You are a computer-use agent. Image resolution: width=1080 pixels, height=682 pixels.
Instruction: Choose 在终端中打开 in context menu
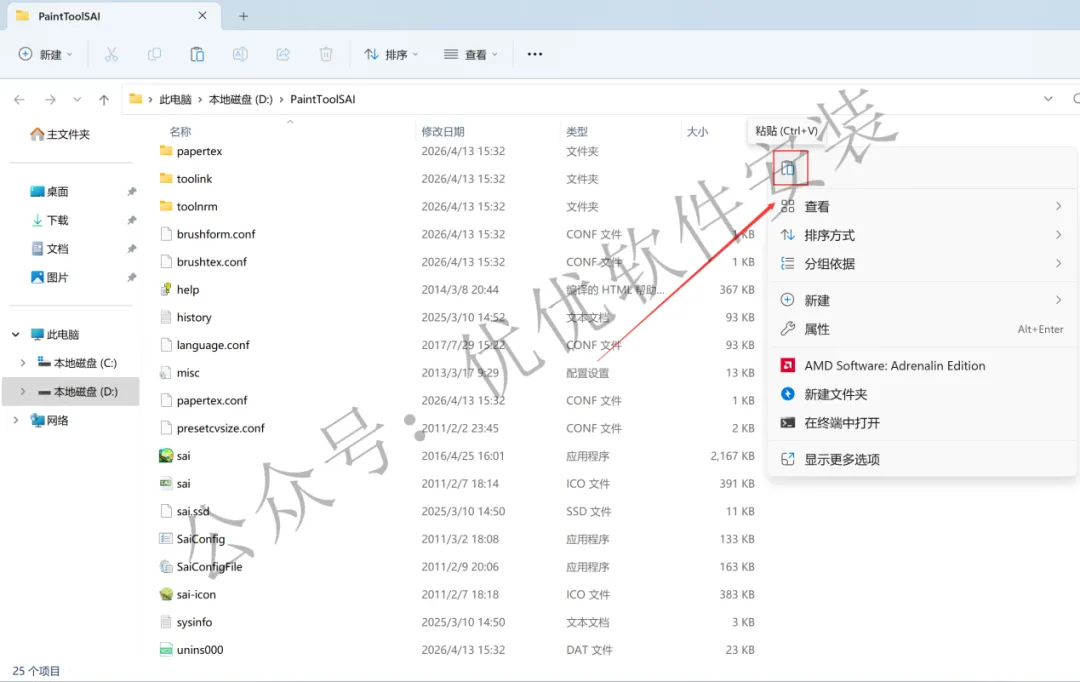pyautogui.click(x=922, y=423)
